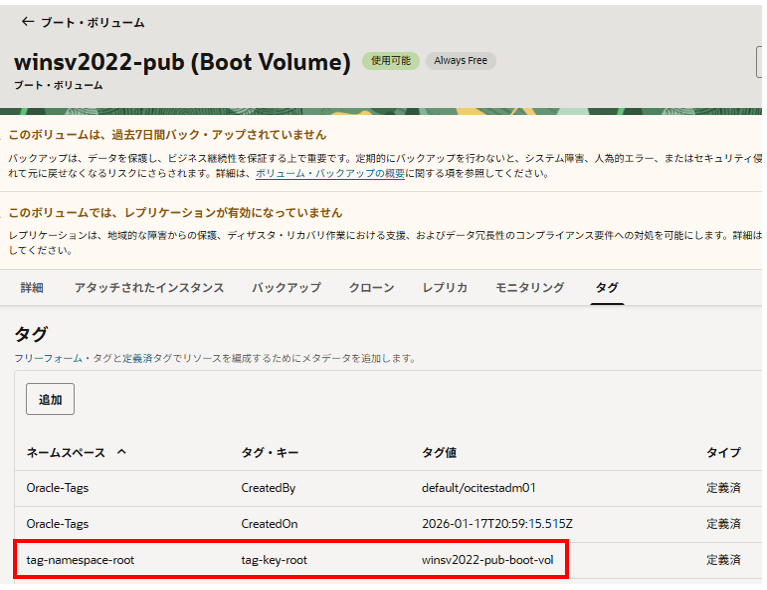
Task: Select the タグ tab
Action: coord(606,287)
